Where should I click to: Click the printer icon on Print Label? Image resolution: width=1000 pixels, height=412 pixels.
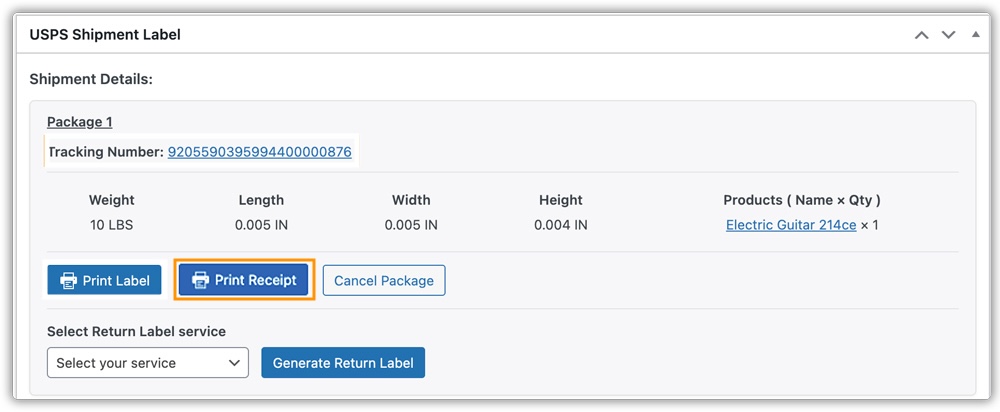[x=68, y=281]
